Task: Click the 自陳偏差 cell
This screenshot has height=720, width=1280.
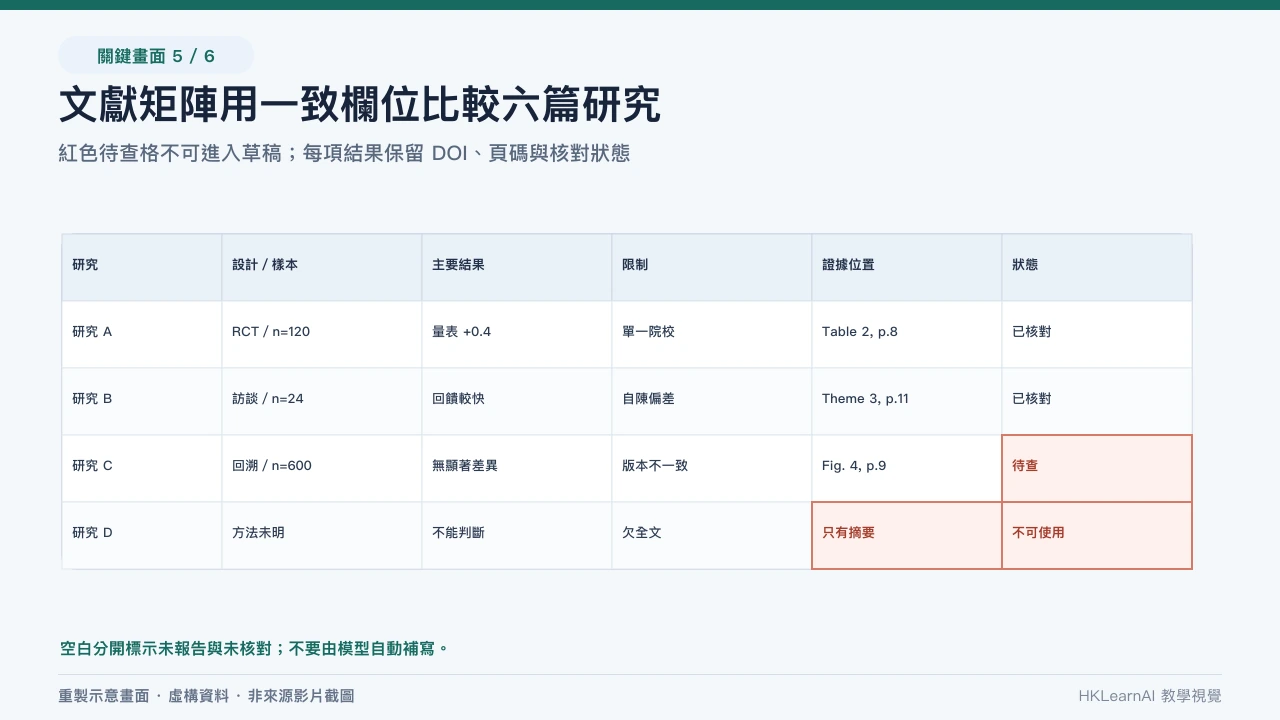Action: click(x=712, y=402)
